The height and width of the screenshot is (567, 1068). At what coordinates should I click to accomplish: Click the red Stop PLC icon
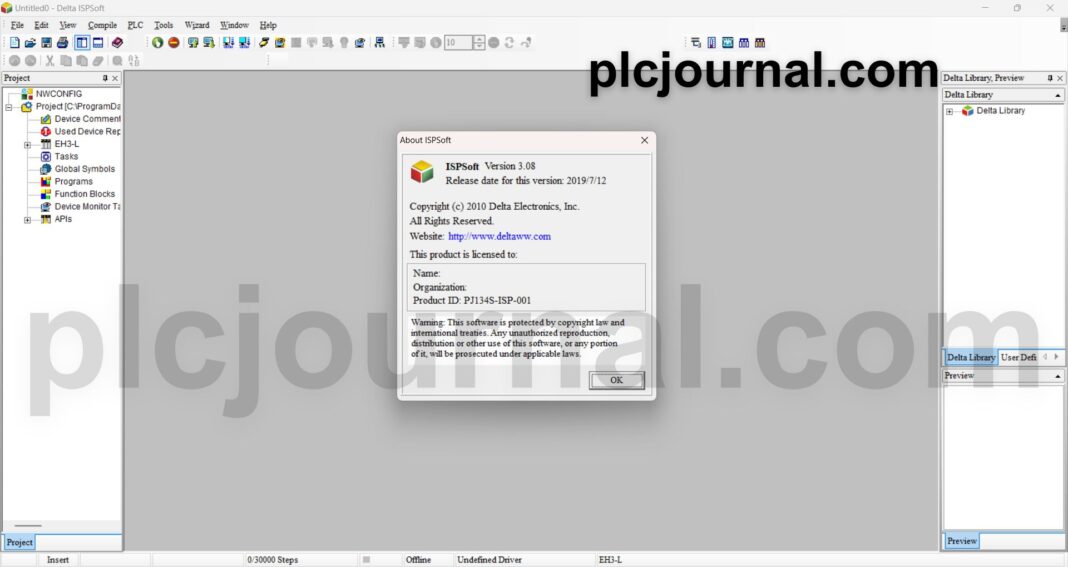click(x=174, y=43)
